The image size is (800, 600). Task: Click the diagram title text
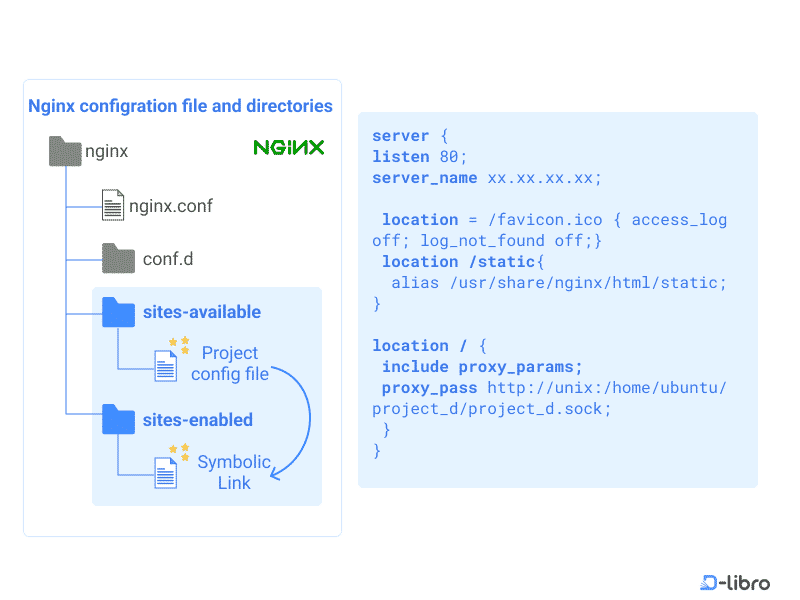click(180, 106)
